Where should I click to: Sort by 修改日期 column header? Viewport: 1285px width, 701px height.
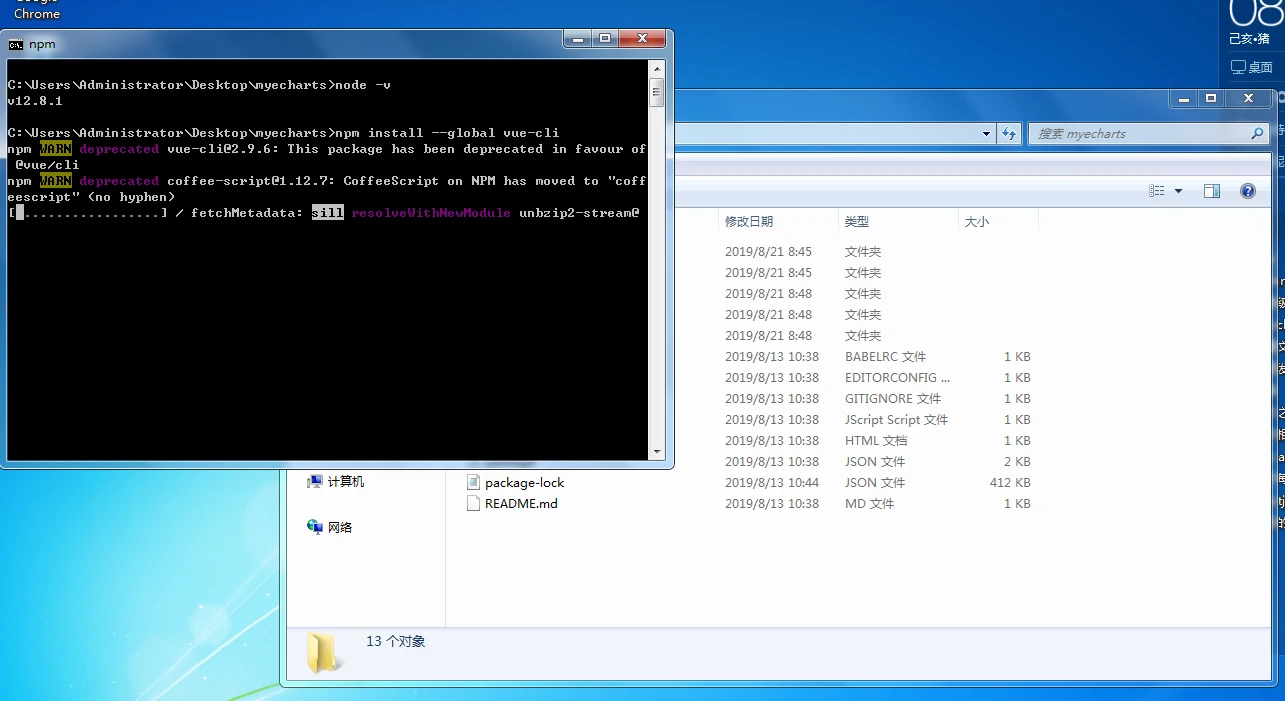point(749,222)
